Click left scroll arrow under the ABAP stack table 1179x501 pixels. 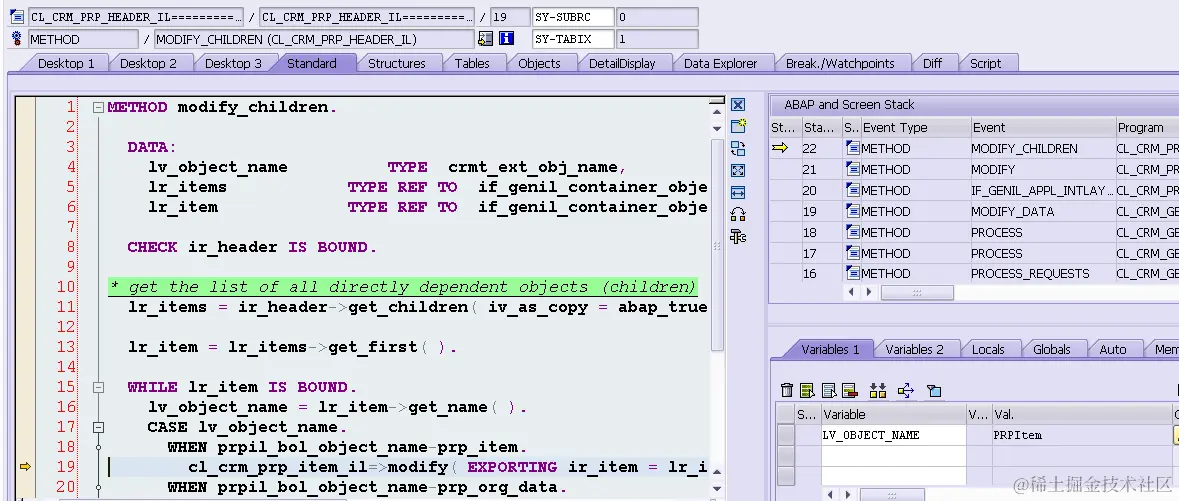click(x=852, y=292)
